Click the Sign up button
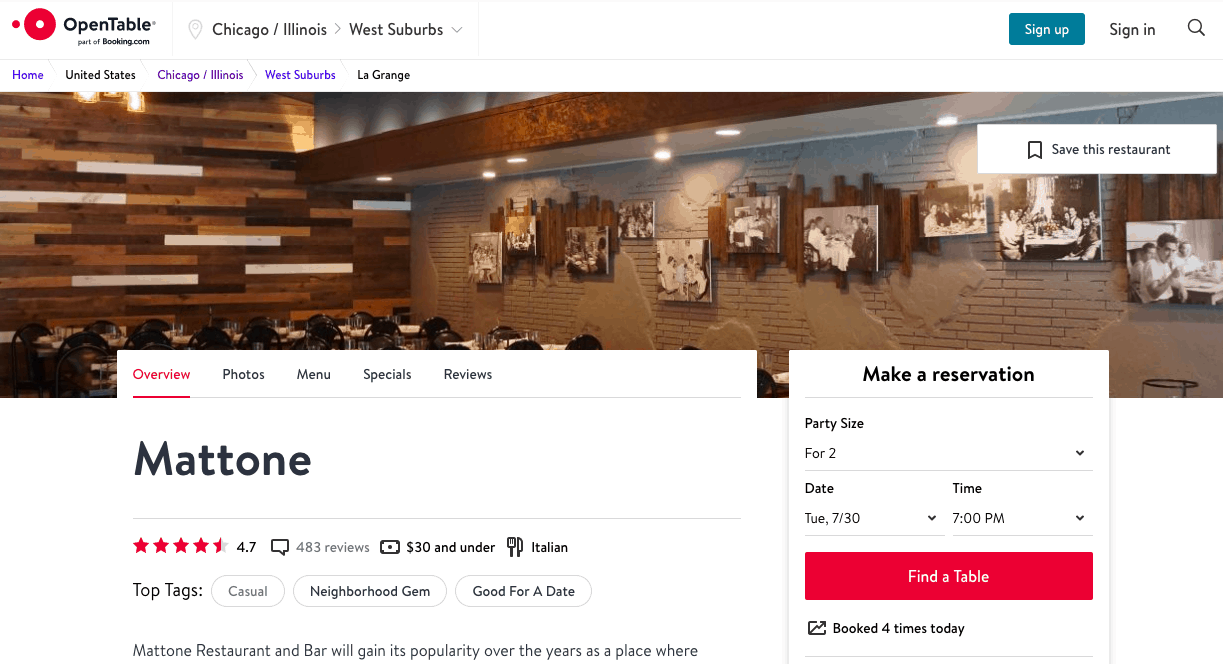This screenshot has width=1223, height=664. pos(1046,29)
